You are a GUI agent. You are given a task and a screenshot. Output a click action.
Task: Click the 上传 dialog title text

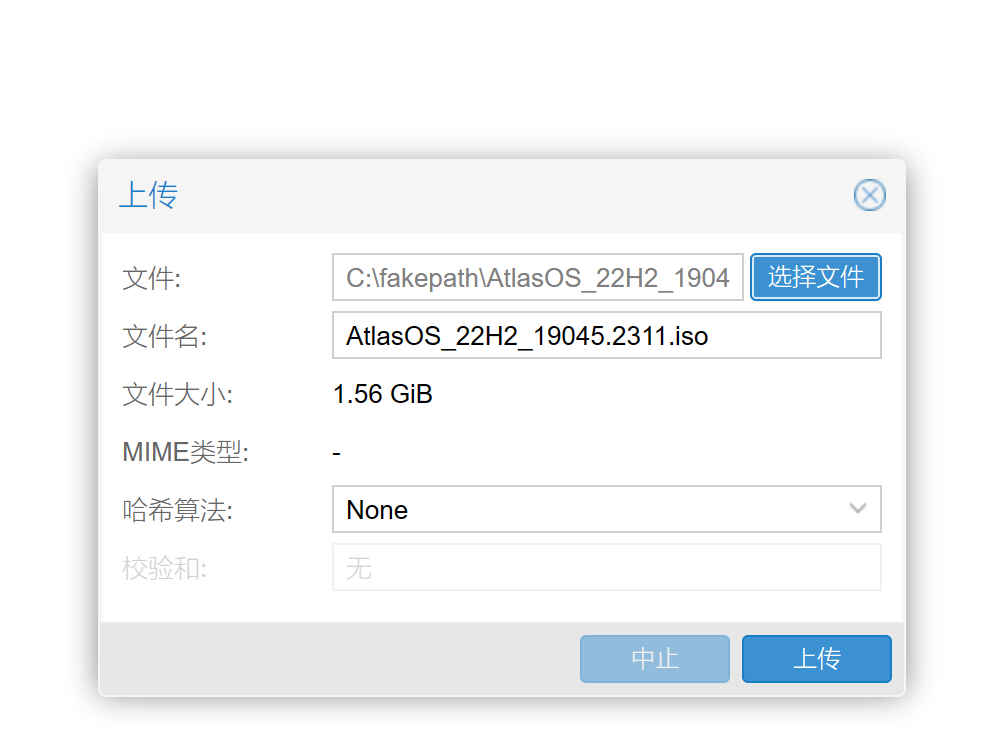pyautogui.click(x=148, y=195)
